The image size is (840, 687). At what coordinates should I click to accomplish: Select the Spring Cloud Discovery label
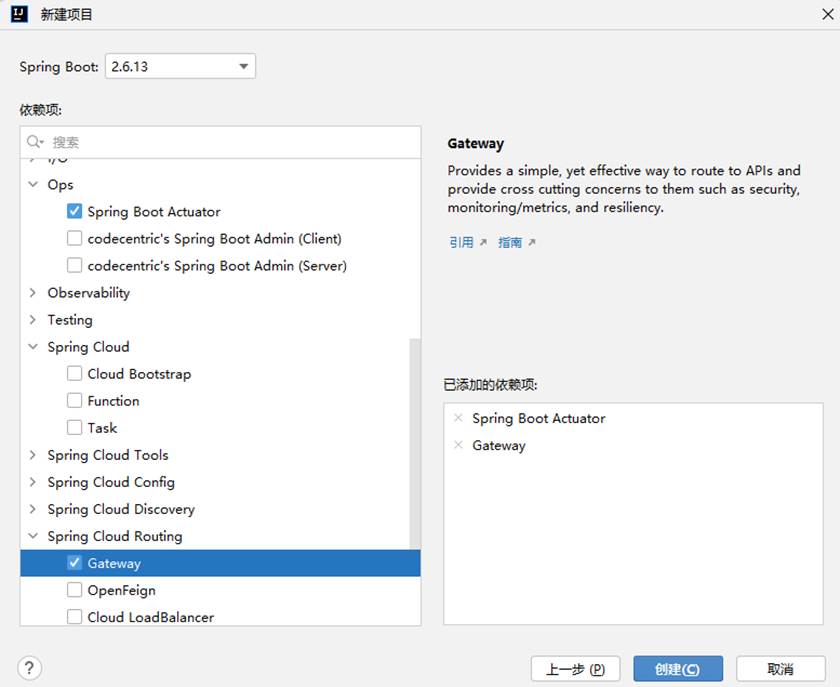point(121,509)
